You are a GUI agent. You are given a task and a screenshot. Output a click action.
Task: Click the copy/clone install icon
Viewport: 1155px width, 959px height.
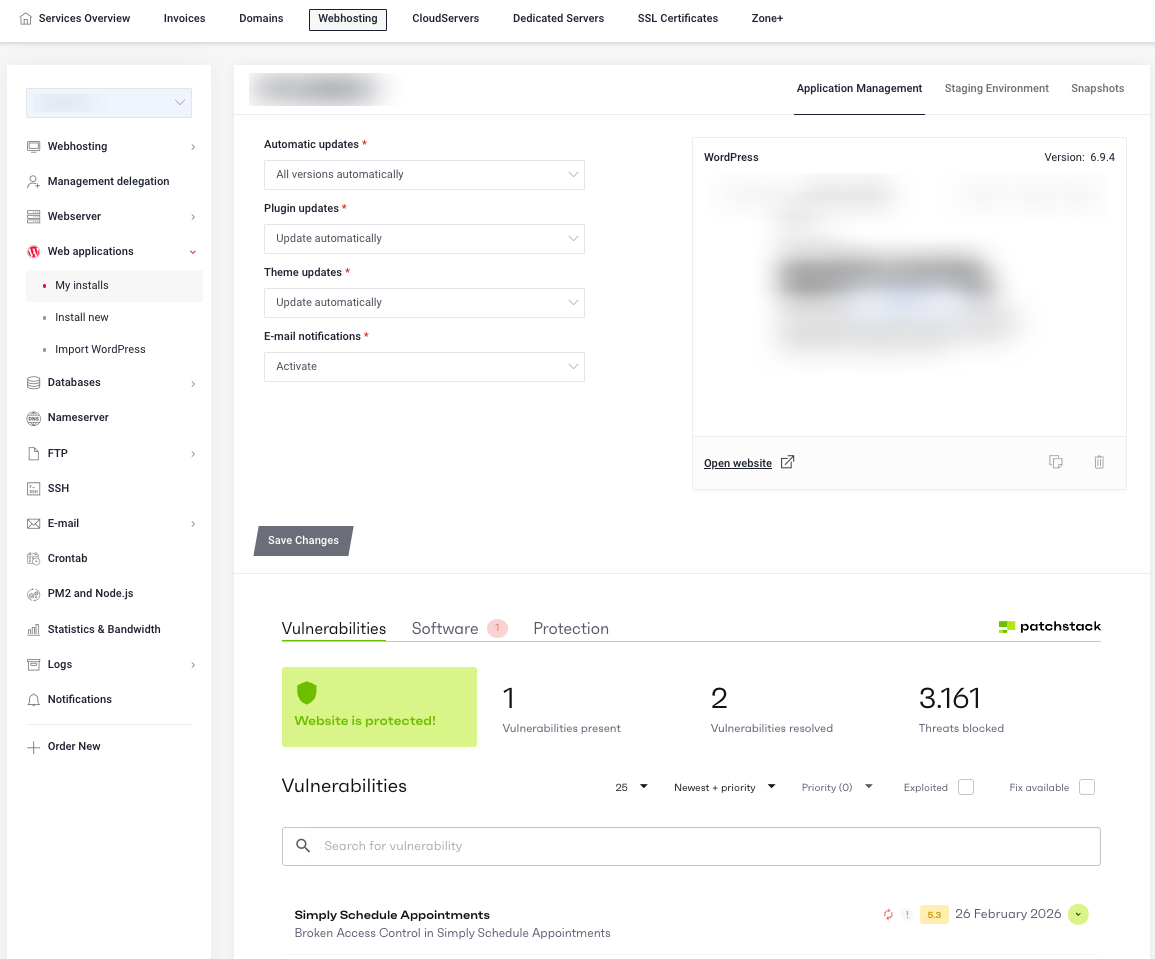click(x=1055, y=462)
